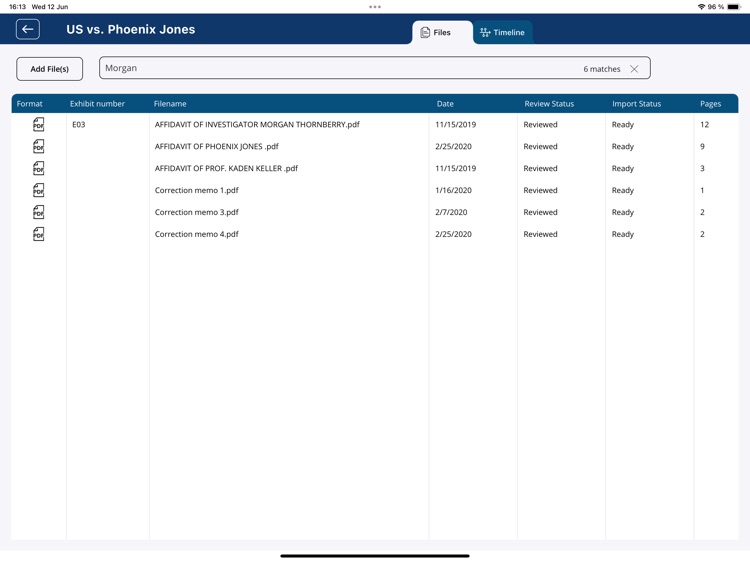Viewport: 750px width, 562px height.
Task: Sort by Exhibit number column header
Action: click(x=97, y=104)
